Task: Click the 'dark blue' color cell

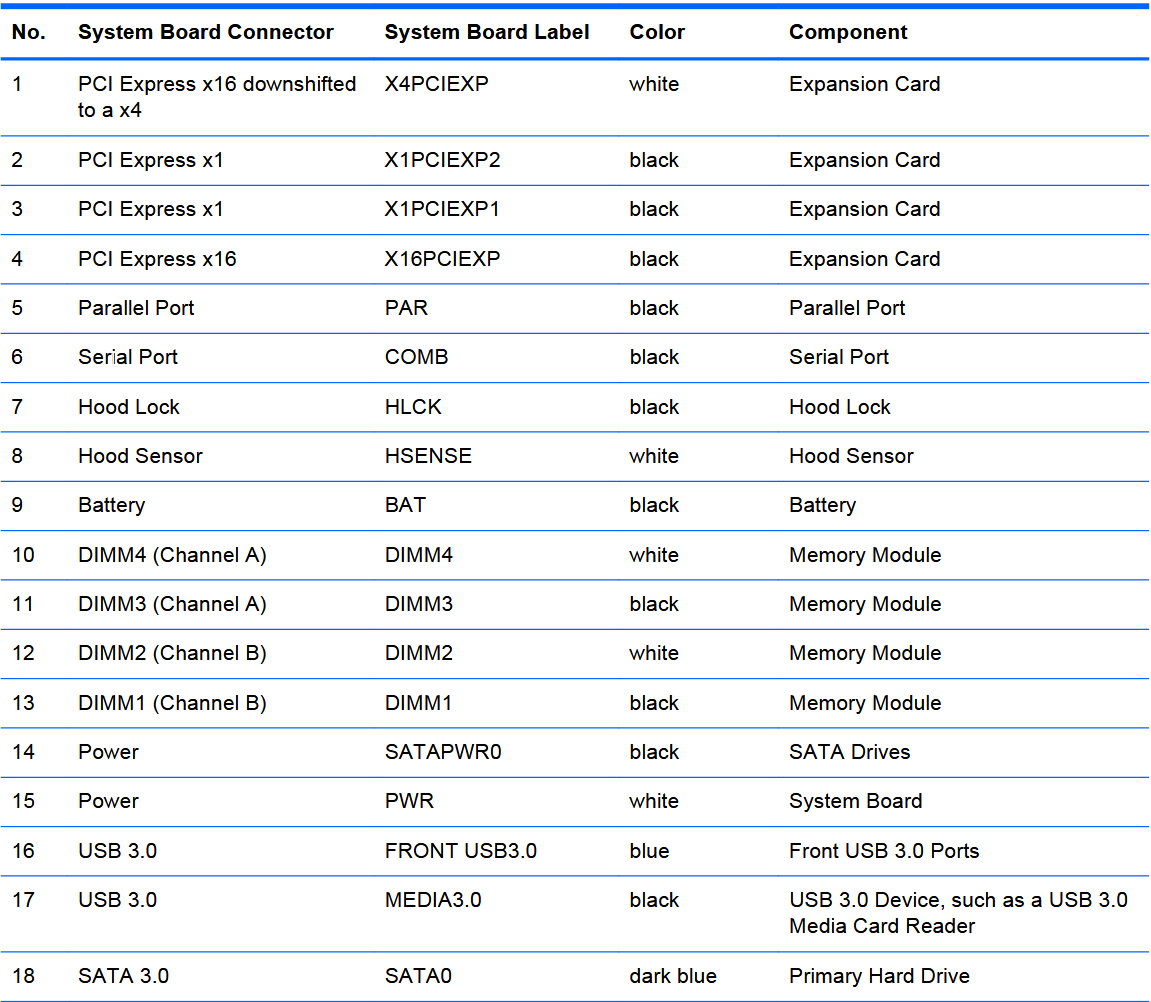Action: [672, 977]
